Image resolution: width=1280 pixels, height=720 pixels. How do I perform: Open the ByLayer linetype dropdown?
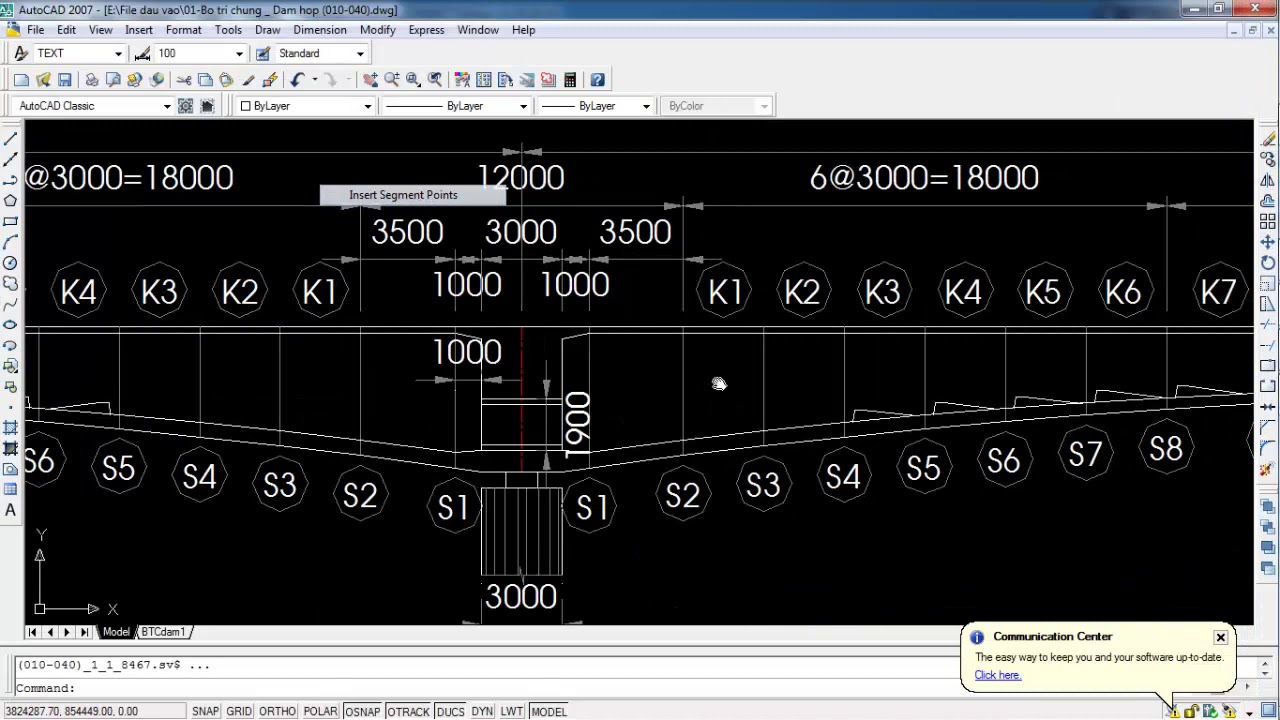tap(523, 106)
